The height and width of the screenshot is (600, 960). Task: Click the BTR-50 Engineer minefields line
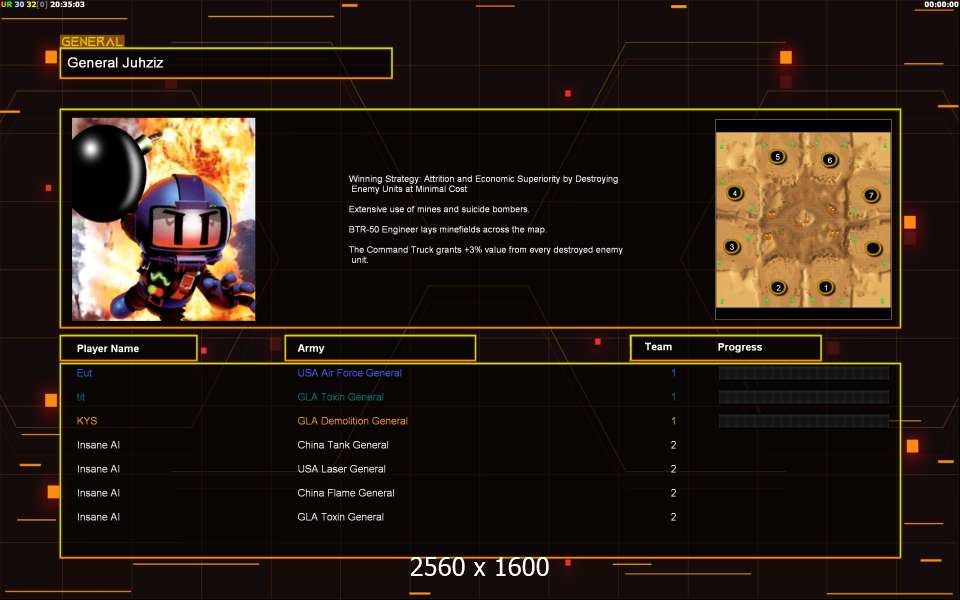coord(447,230)
